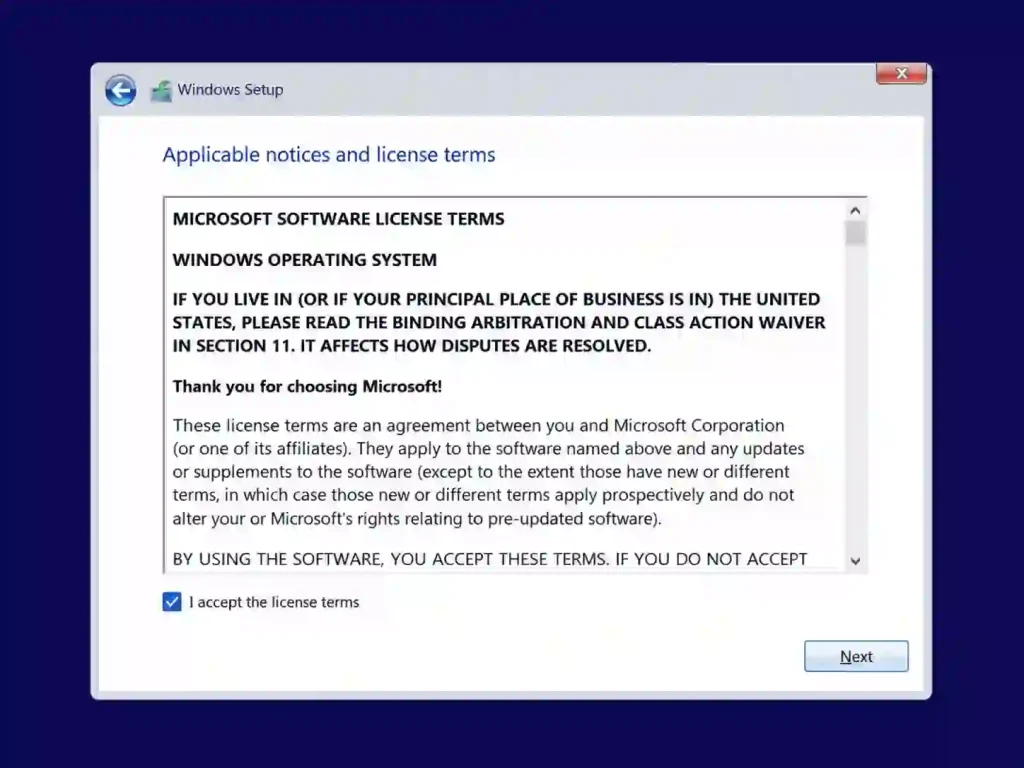
Task: Click the "I accept the license terms" label
Action: point(274,602)
